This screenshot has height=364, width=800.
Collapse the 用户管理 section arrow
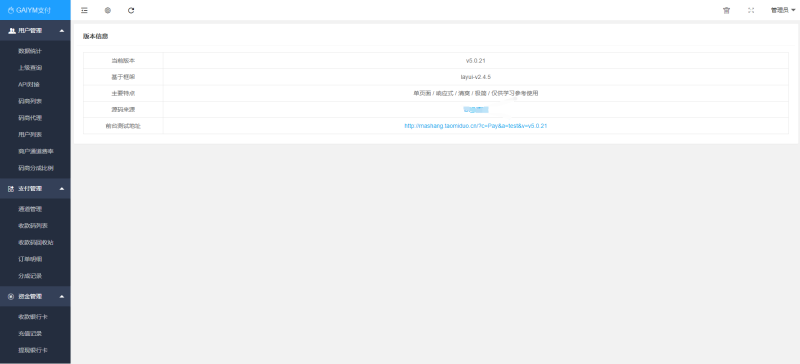click(x=62, y=31)
